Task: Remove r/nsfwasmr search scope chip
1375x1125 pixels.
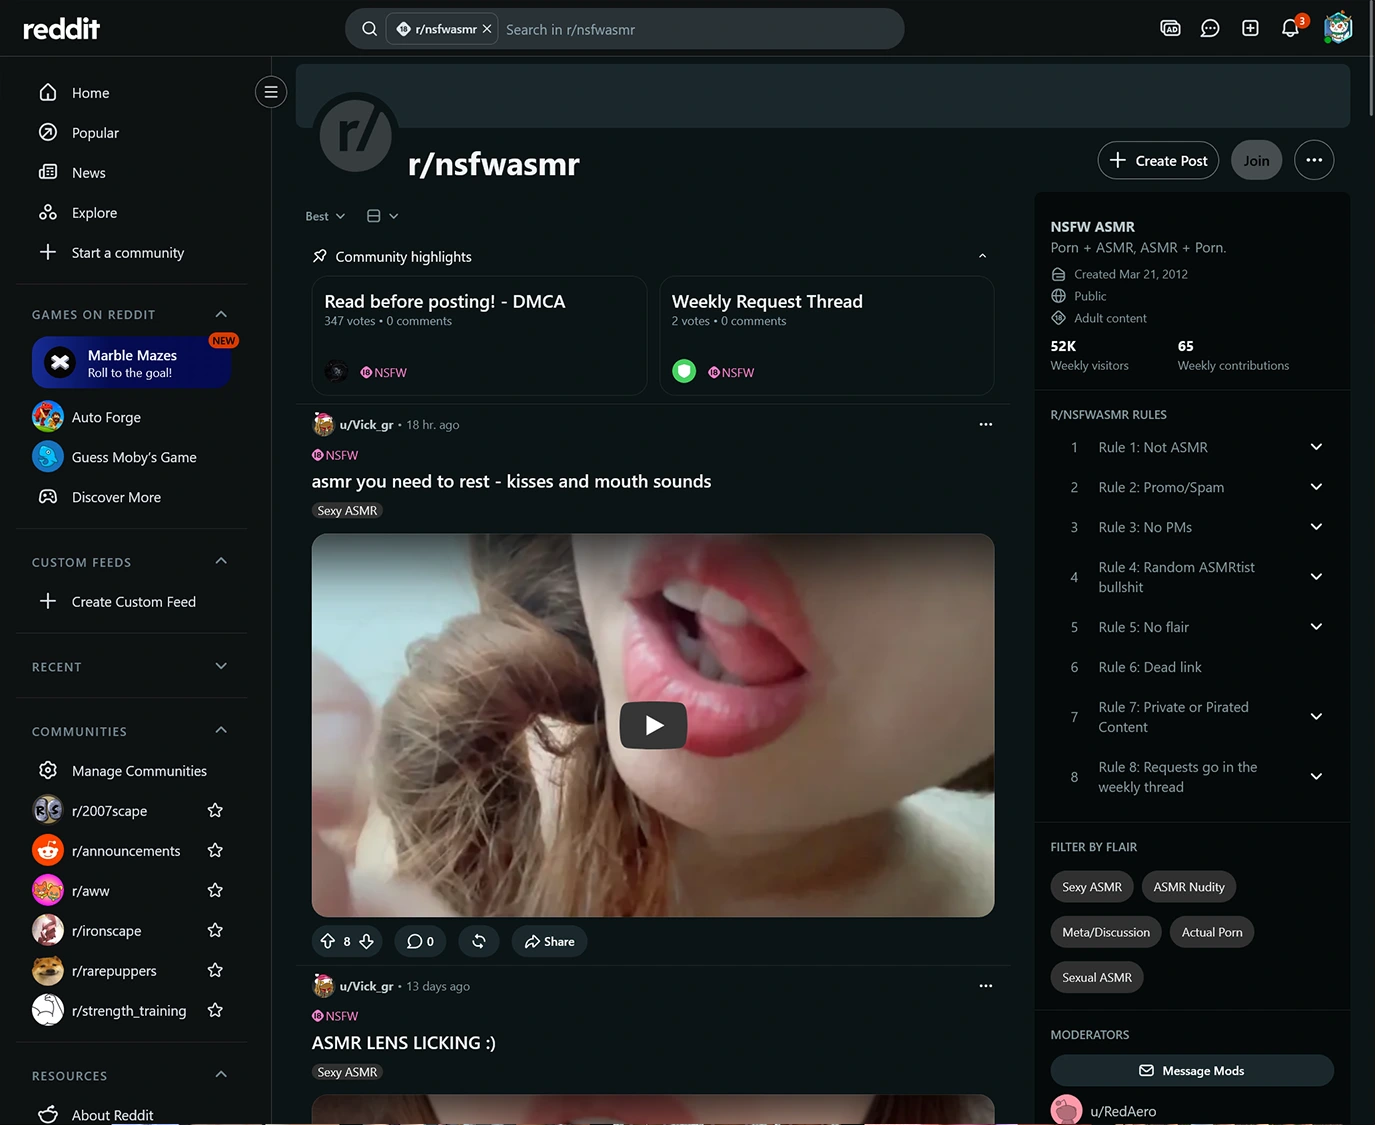Action: pyautogui.click(x=487, y=29)
